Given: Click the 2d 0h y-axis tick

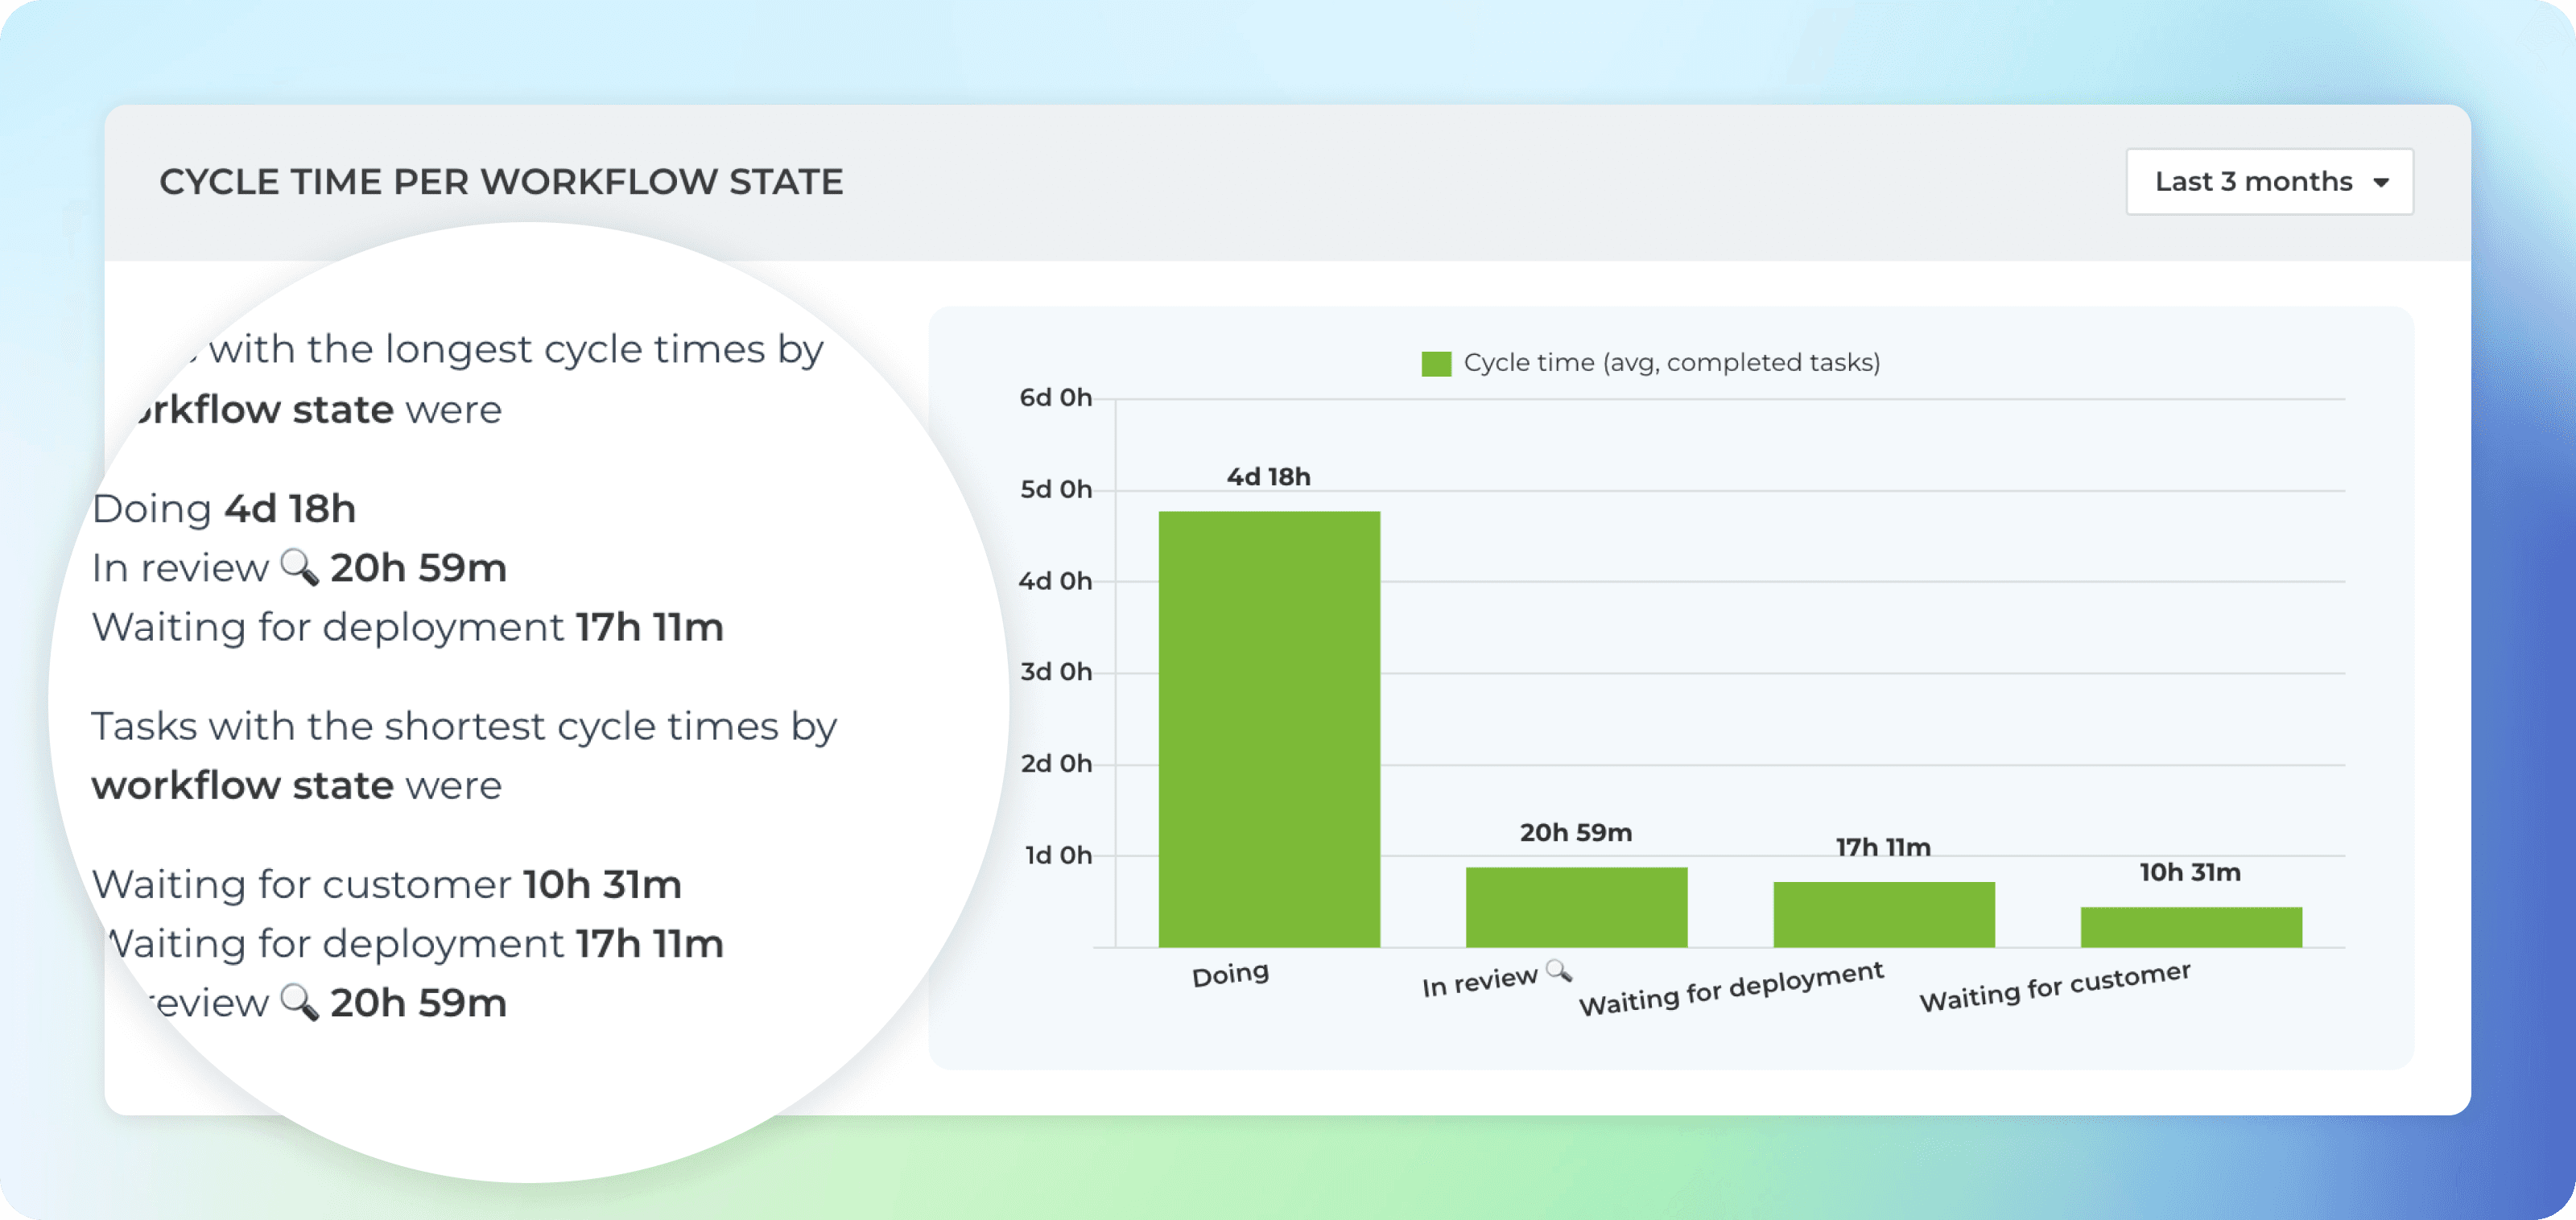Looking at the screenshot, I should coord(1055,763).
